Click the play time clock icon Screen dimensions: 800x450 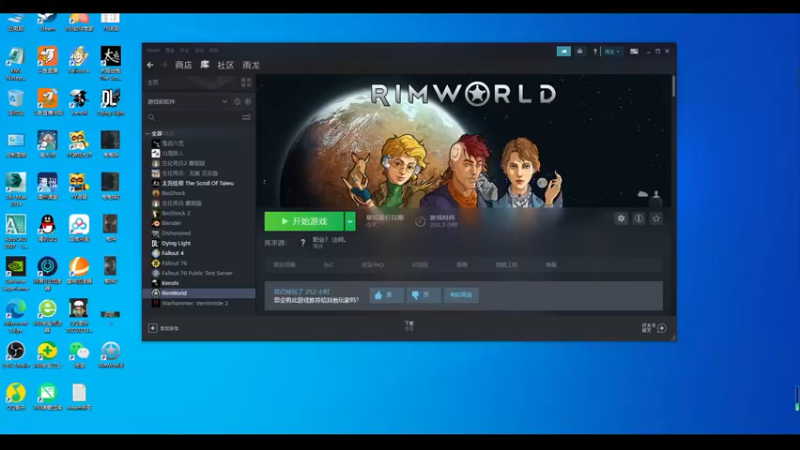point(420,221)
